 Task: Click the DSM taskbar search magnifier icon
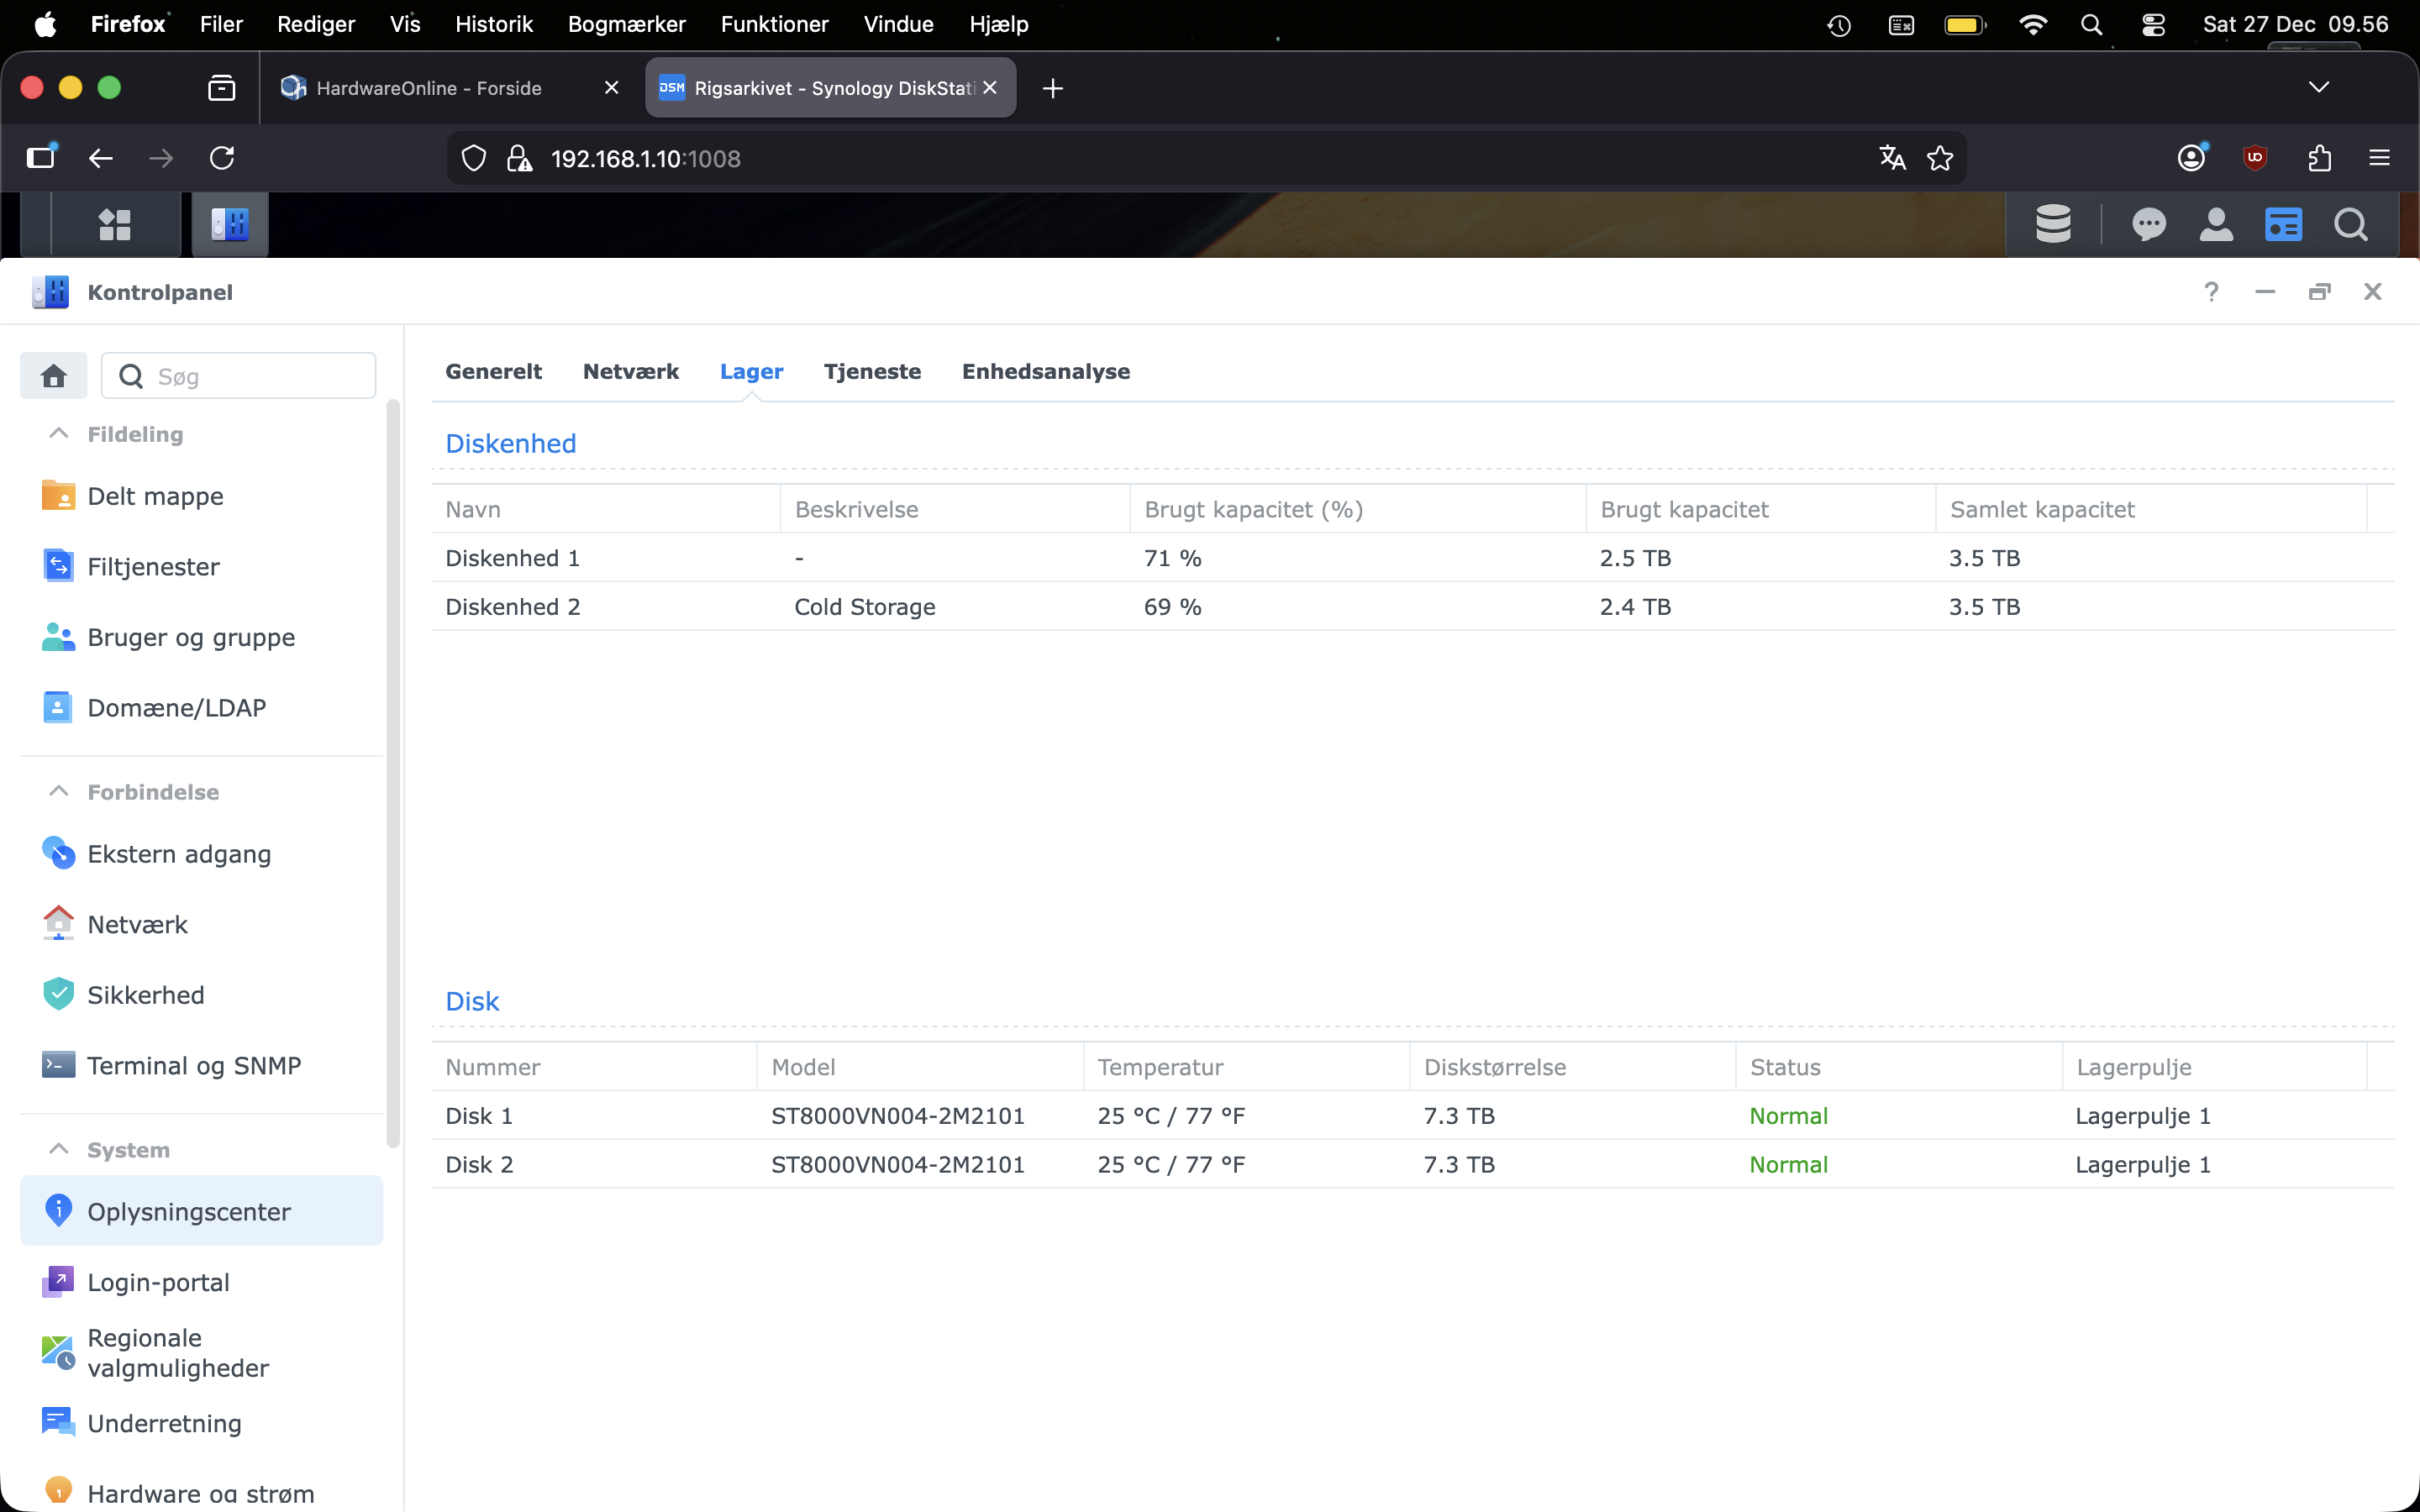pos(2350,224)
